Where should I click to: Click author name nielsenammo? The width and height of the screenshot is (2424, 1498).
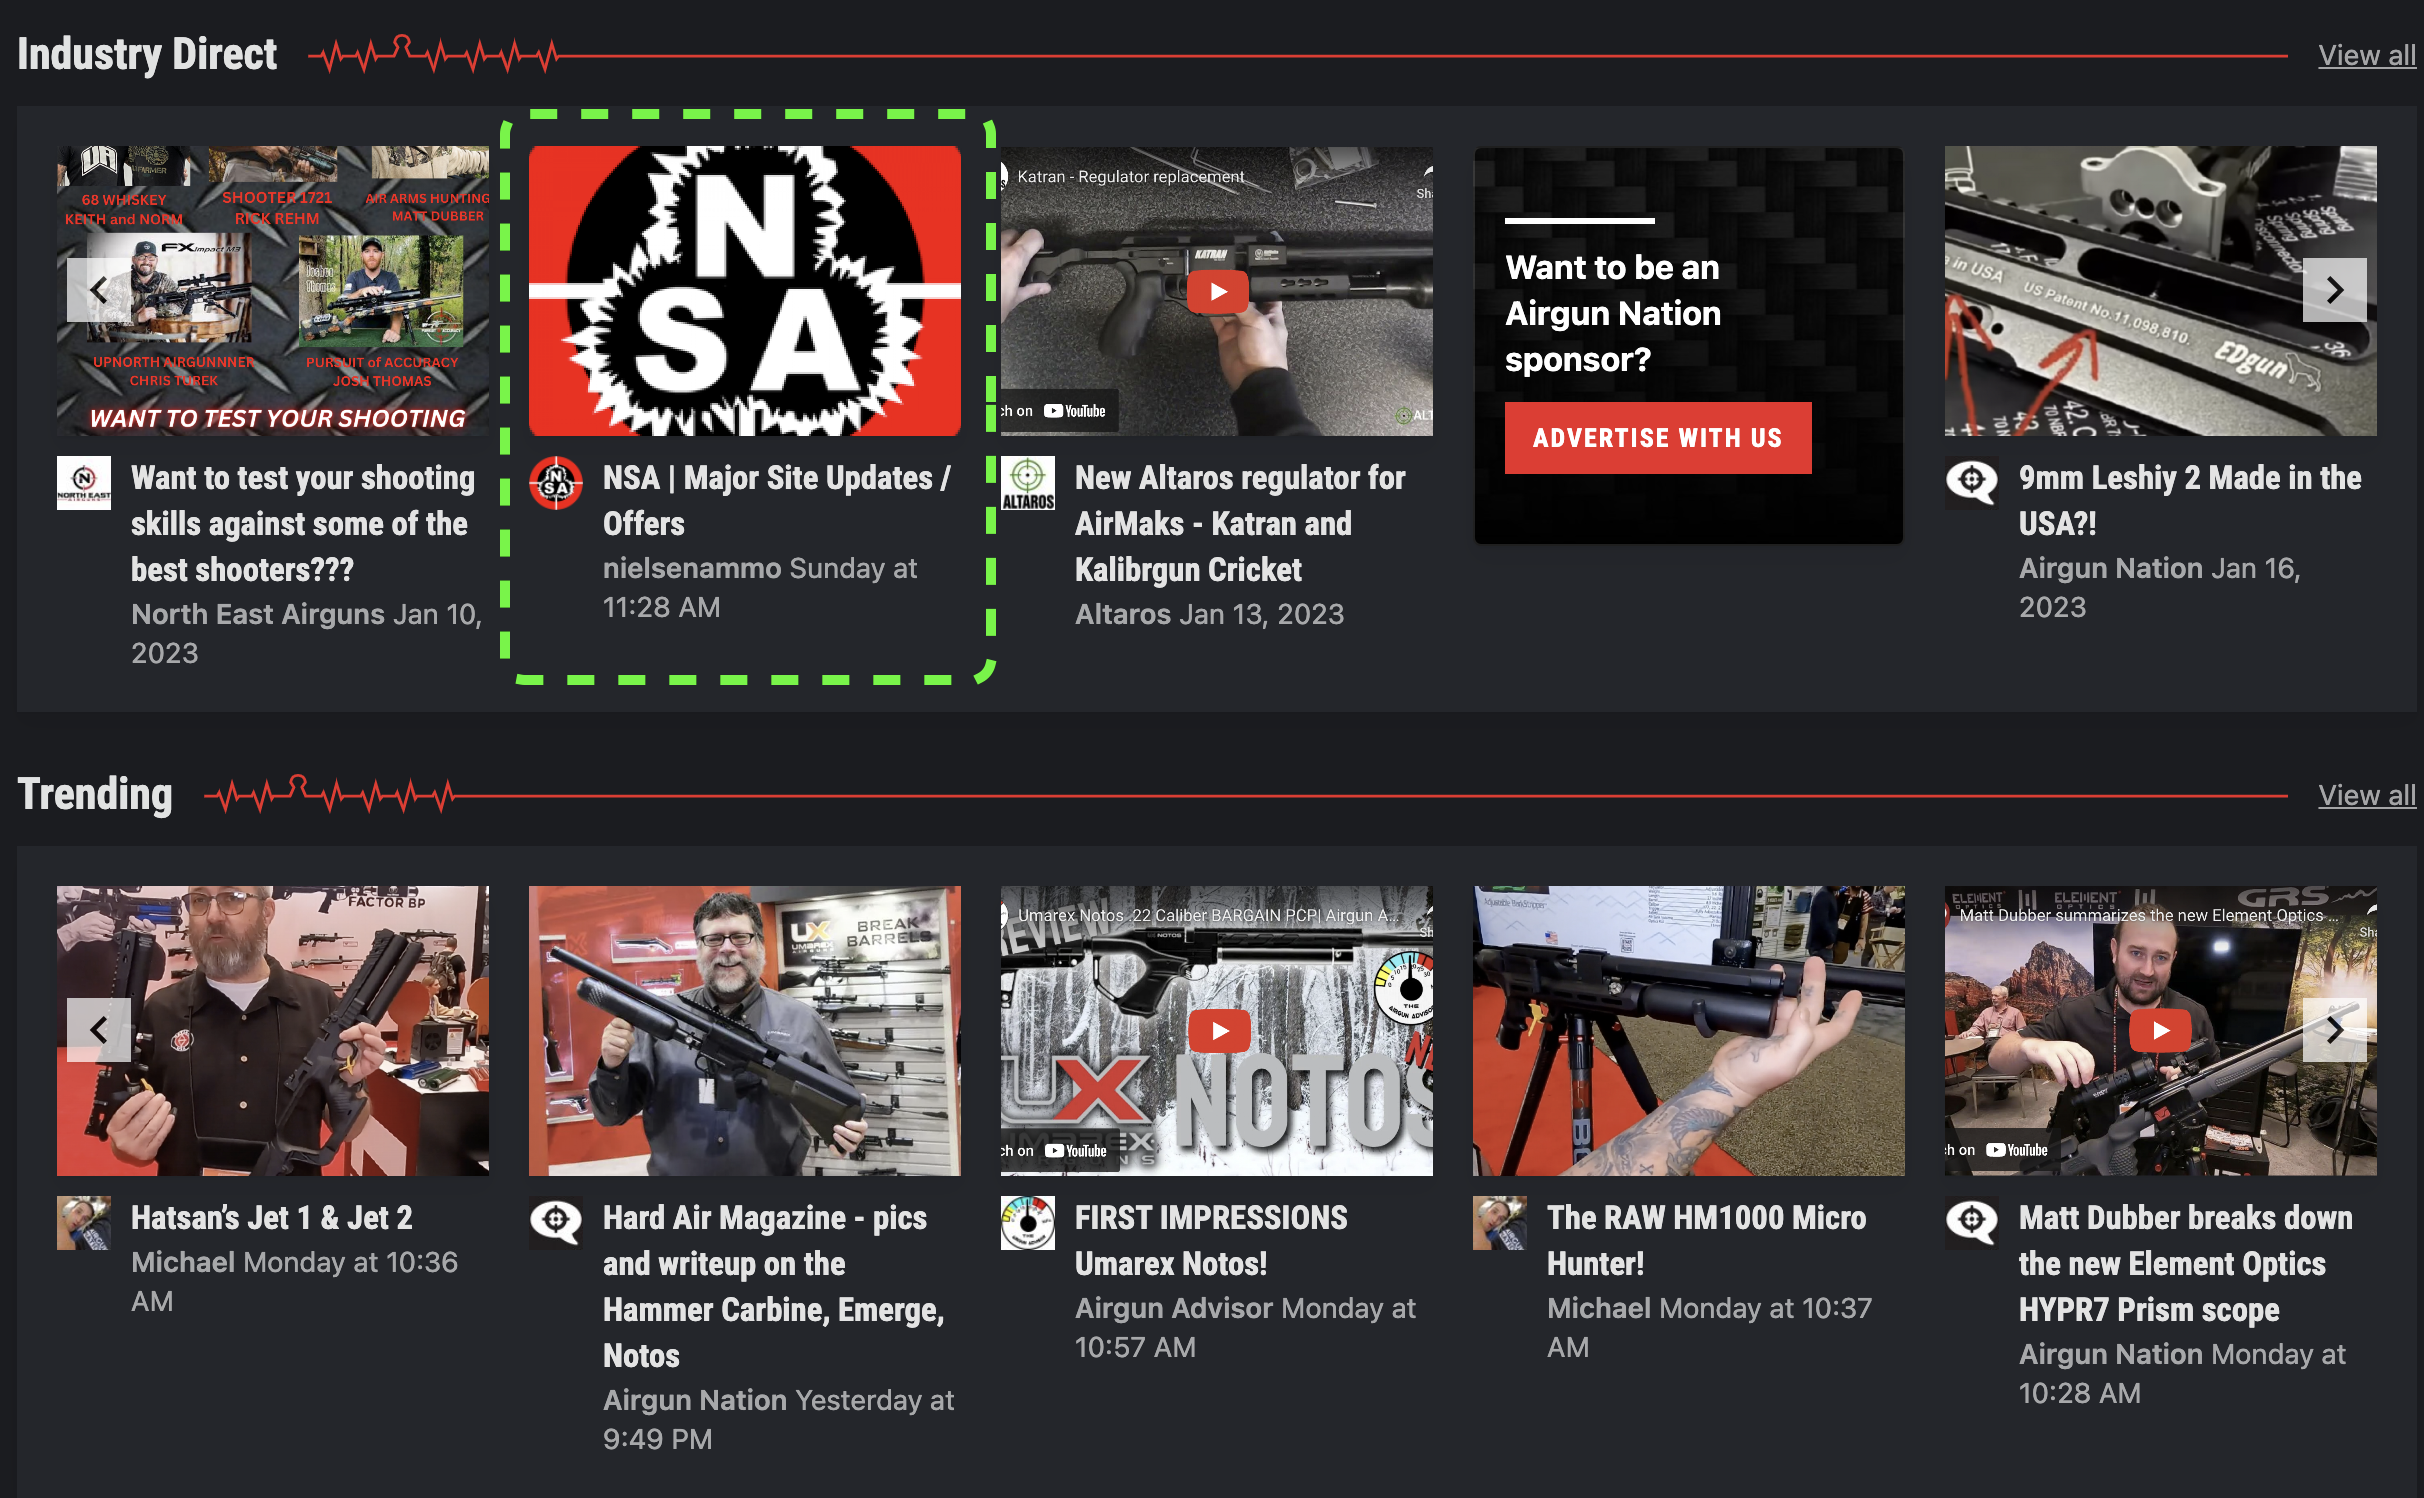pyautogui.click(x=692, y=568)
